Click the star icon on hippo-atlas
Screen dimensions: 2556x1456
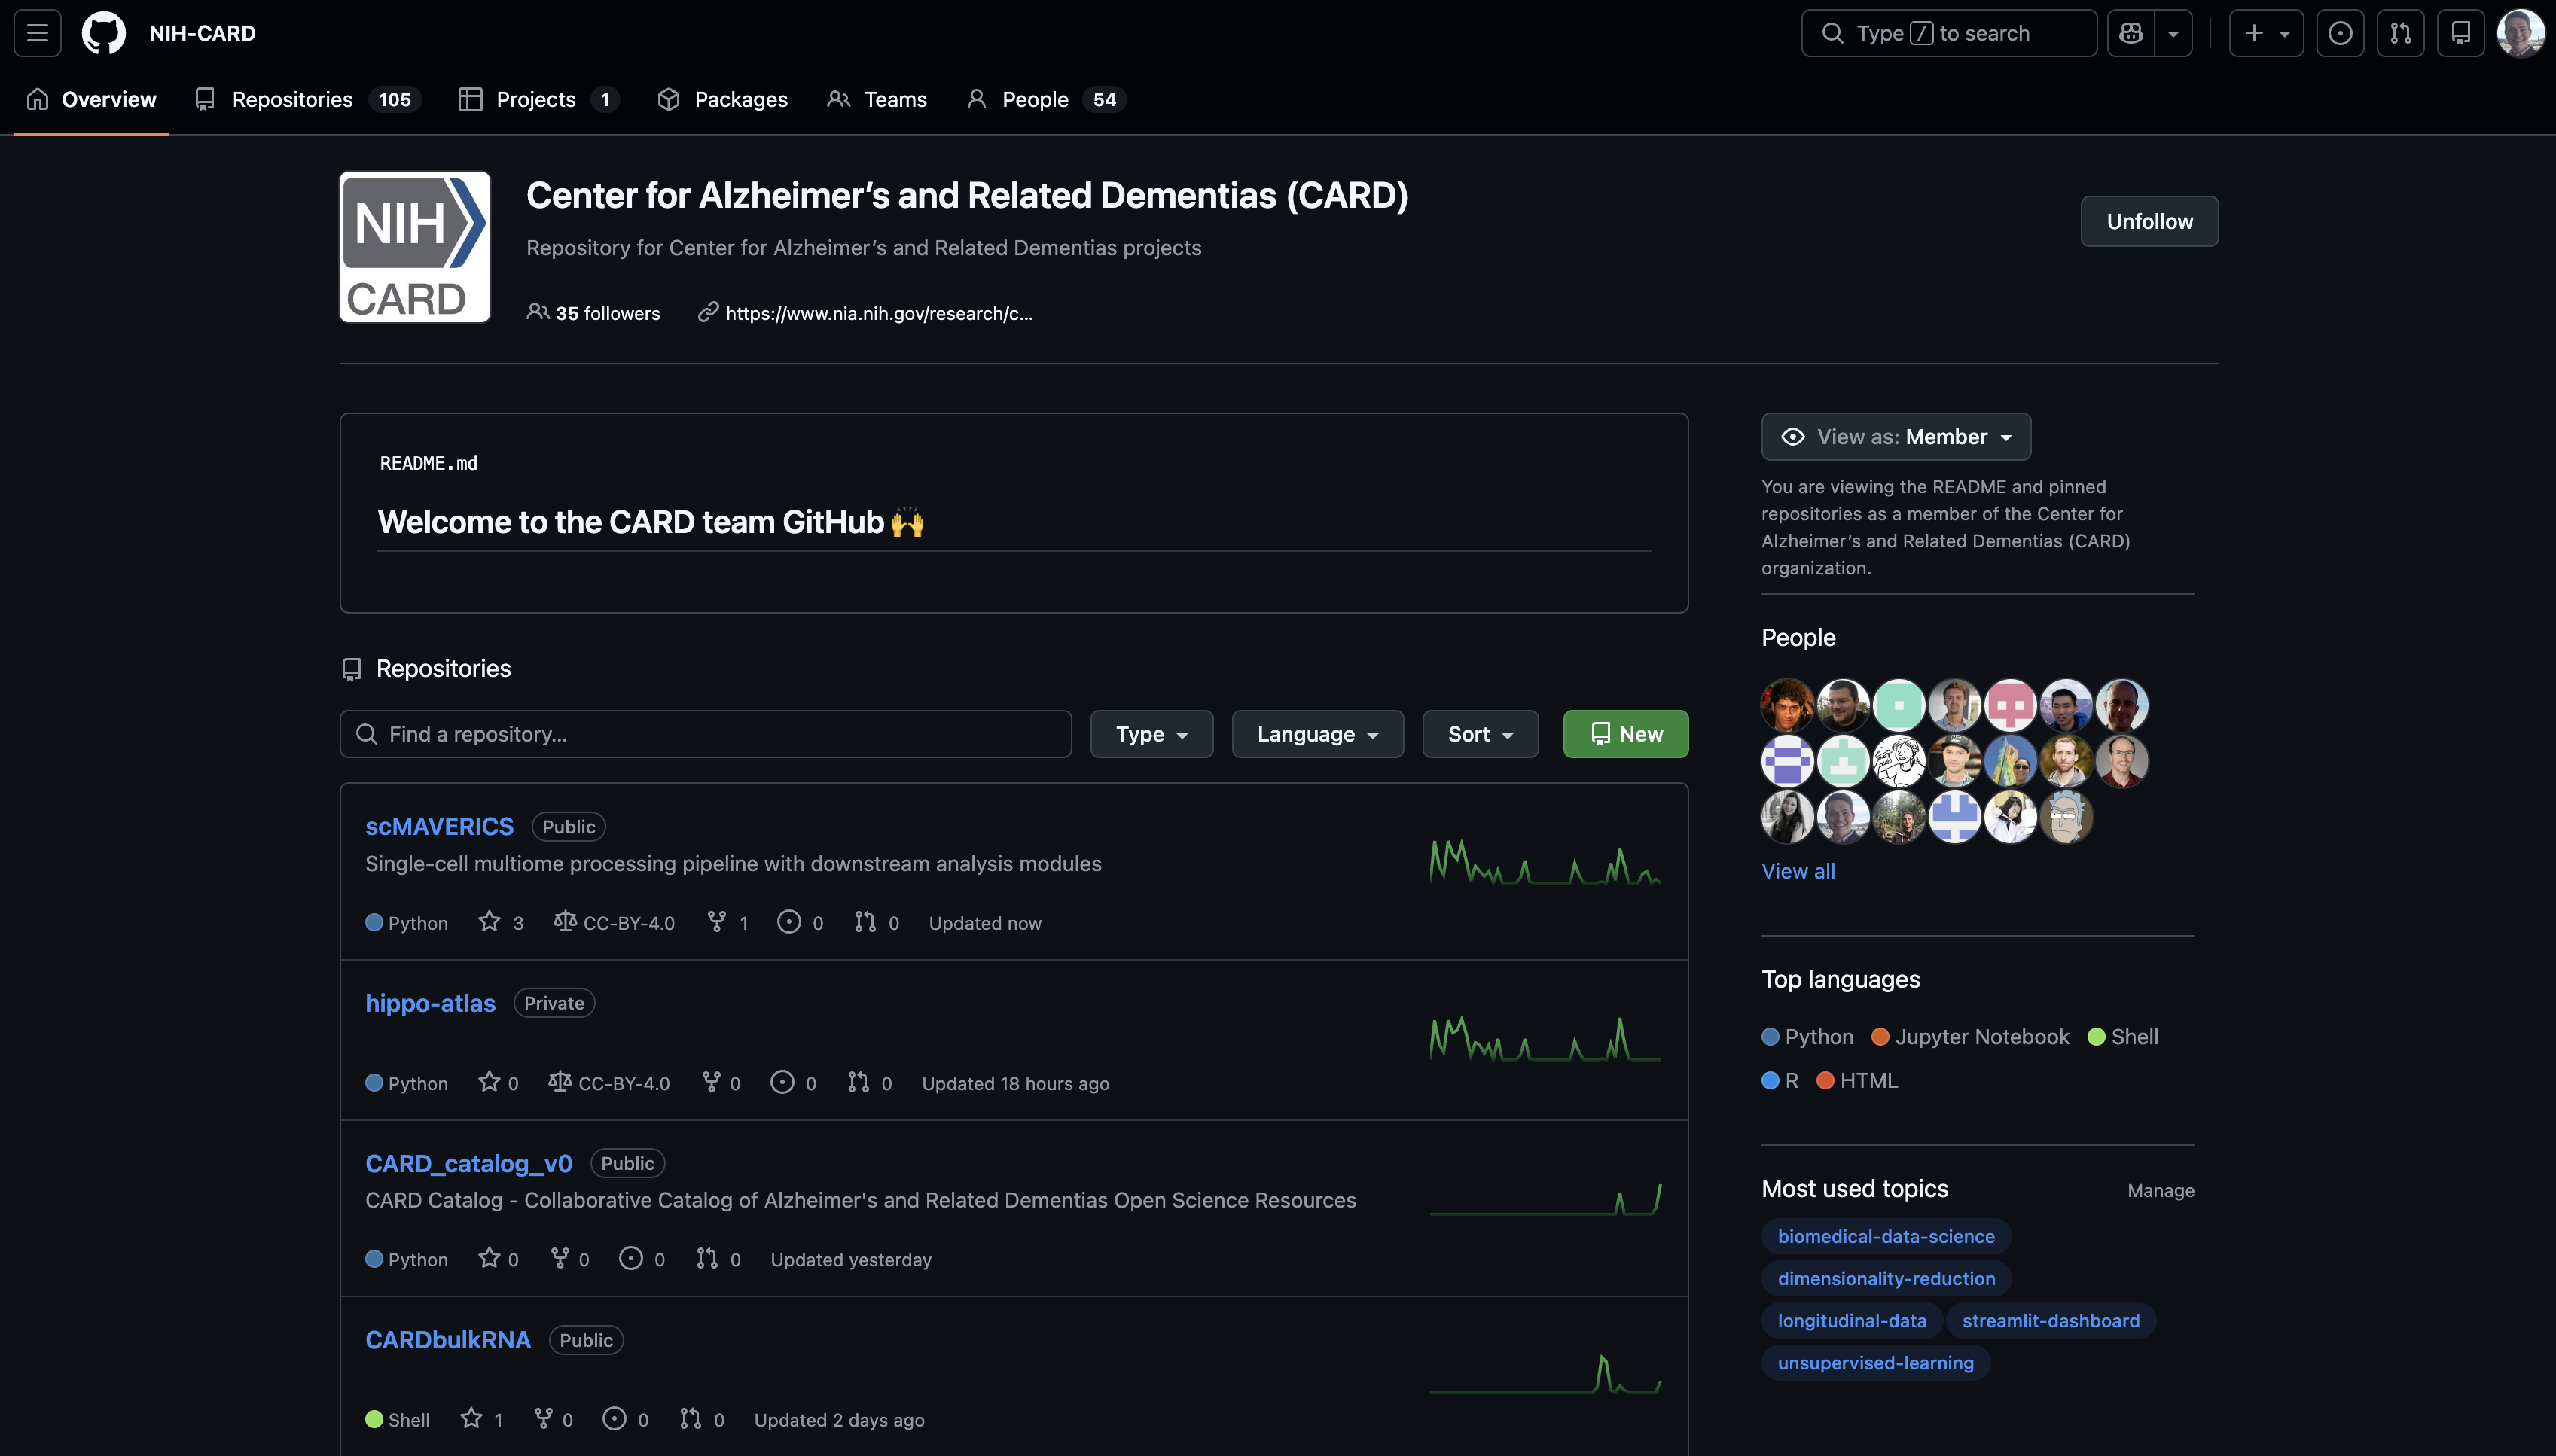click(489, 1082)
